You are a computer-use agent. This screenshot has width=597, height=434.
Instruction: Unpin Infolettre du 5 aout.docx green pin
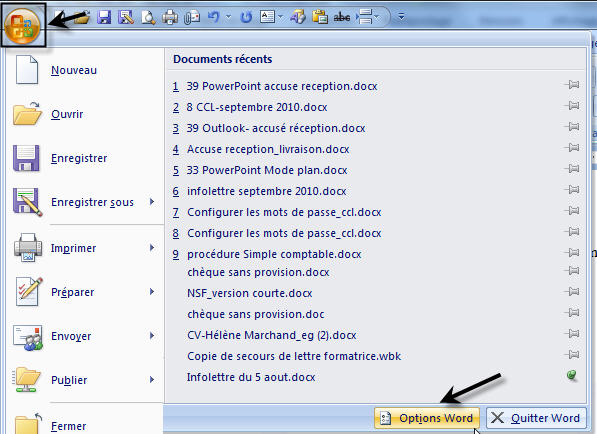tap(572, 375)
